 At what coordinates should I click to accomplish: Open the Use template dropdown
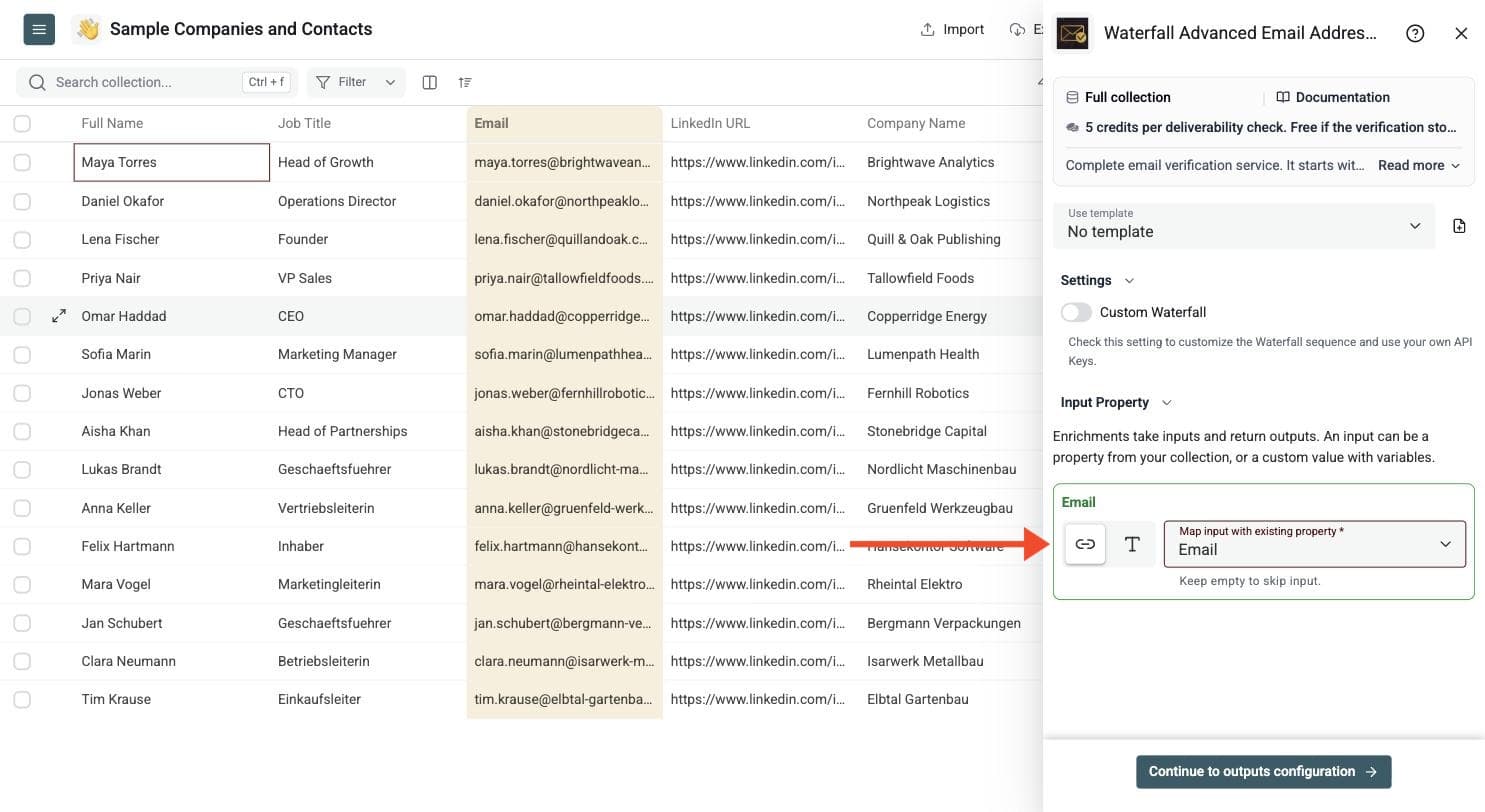click(x=1244, y=225)
